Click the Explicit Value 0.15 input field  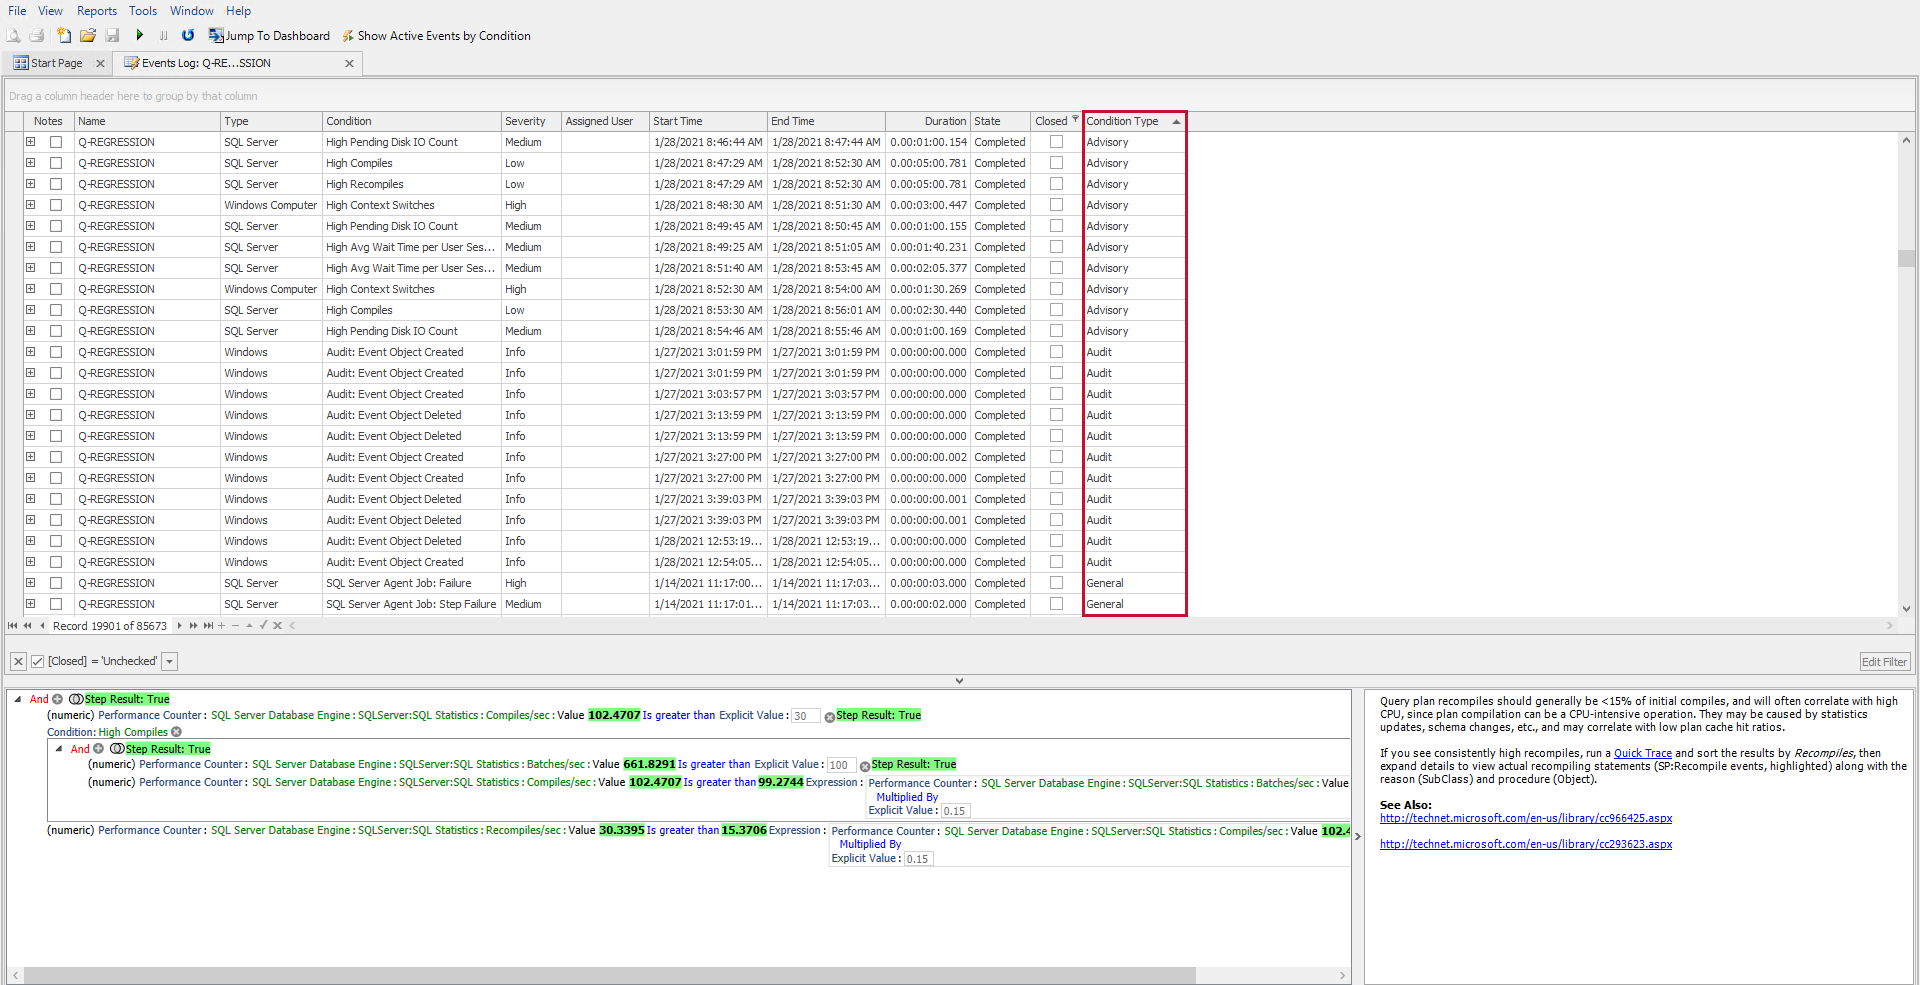pos(955,811)
